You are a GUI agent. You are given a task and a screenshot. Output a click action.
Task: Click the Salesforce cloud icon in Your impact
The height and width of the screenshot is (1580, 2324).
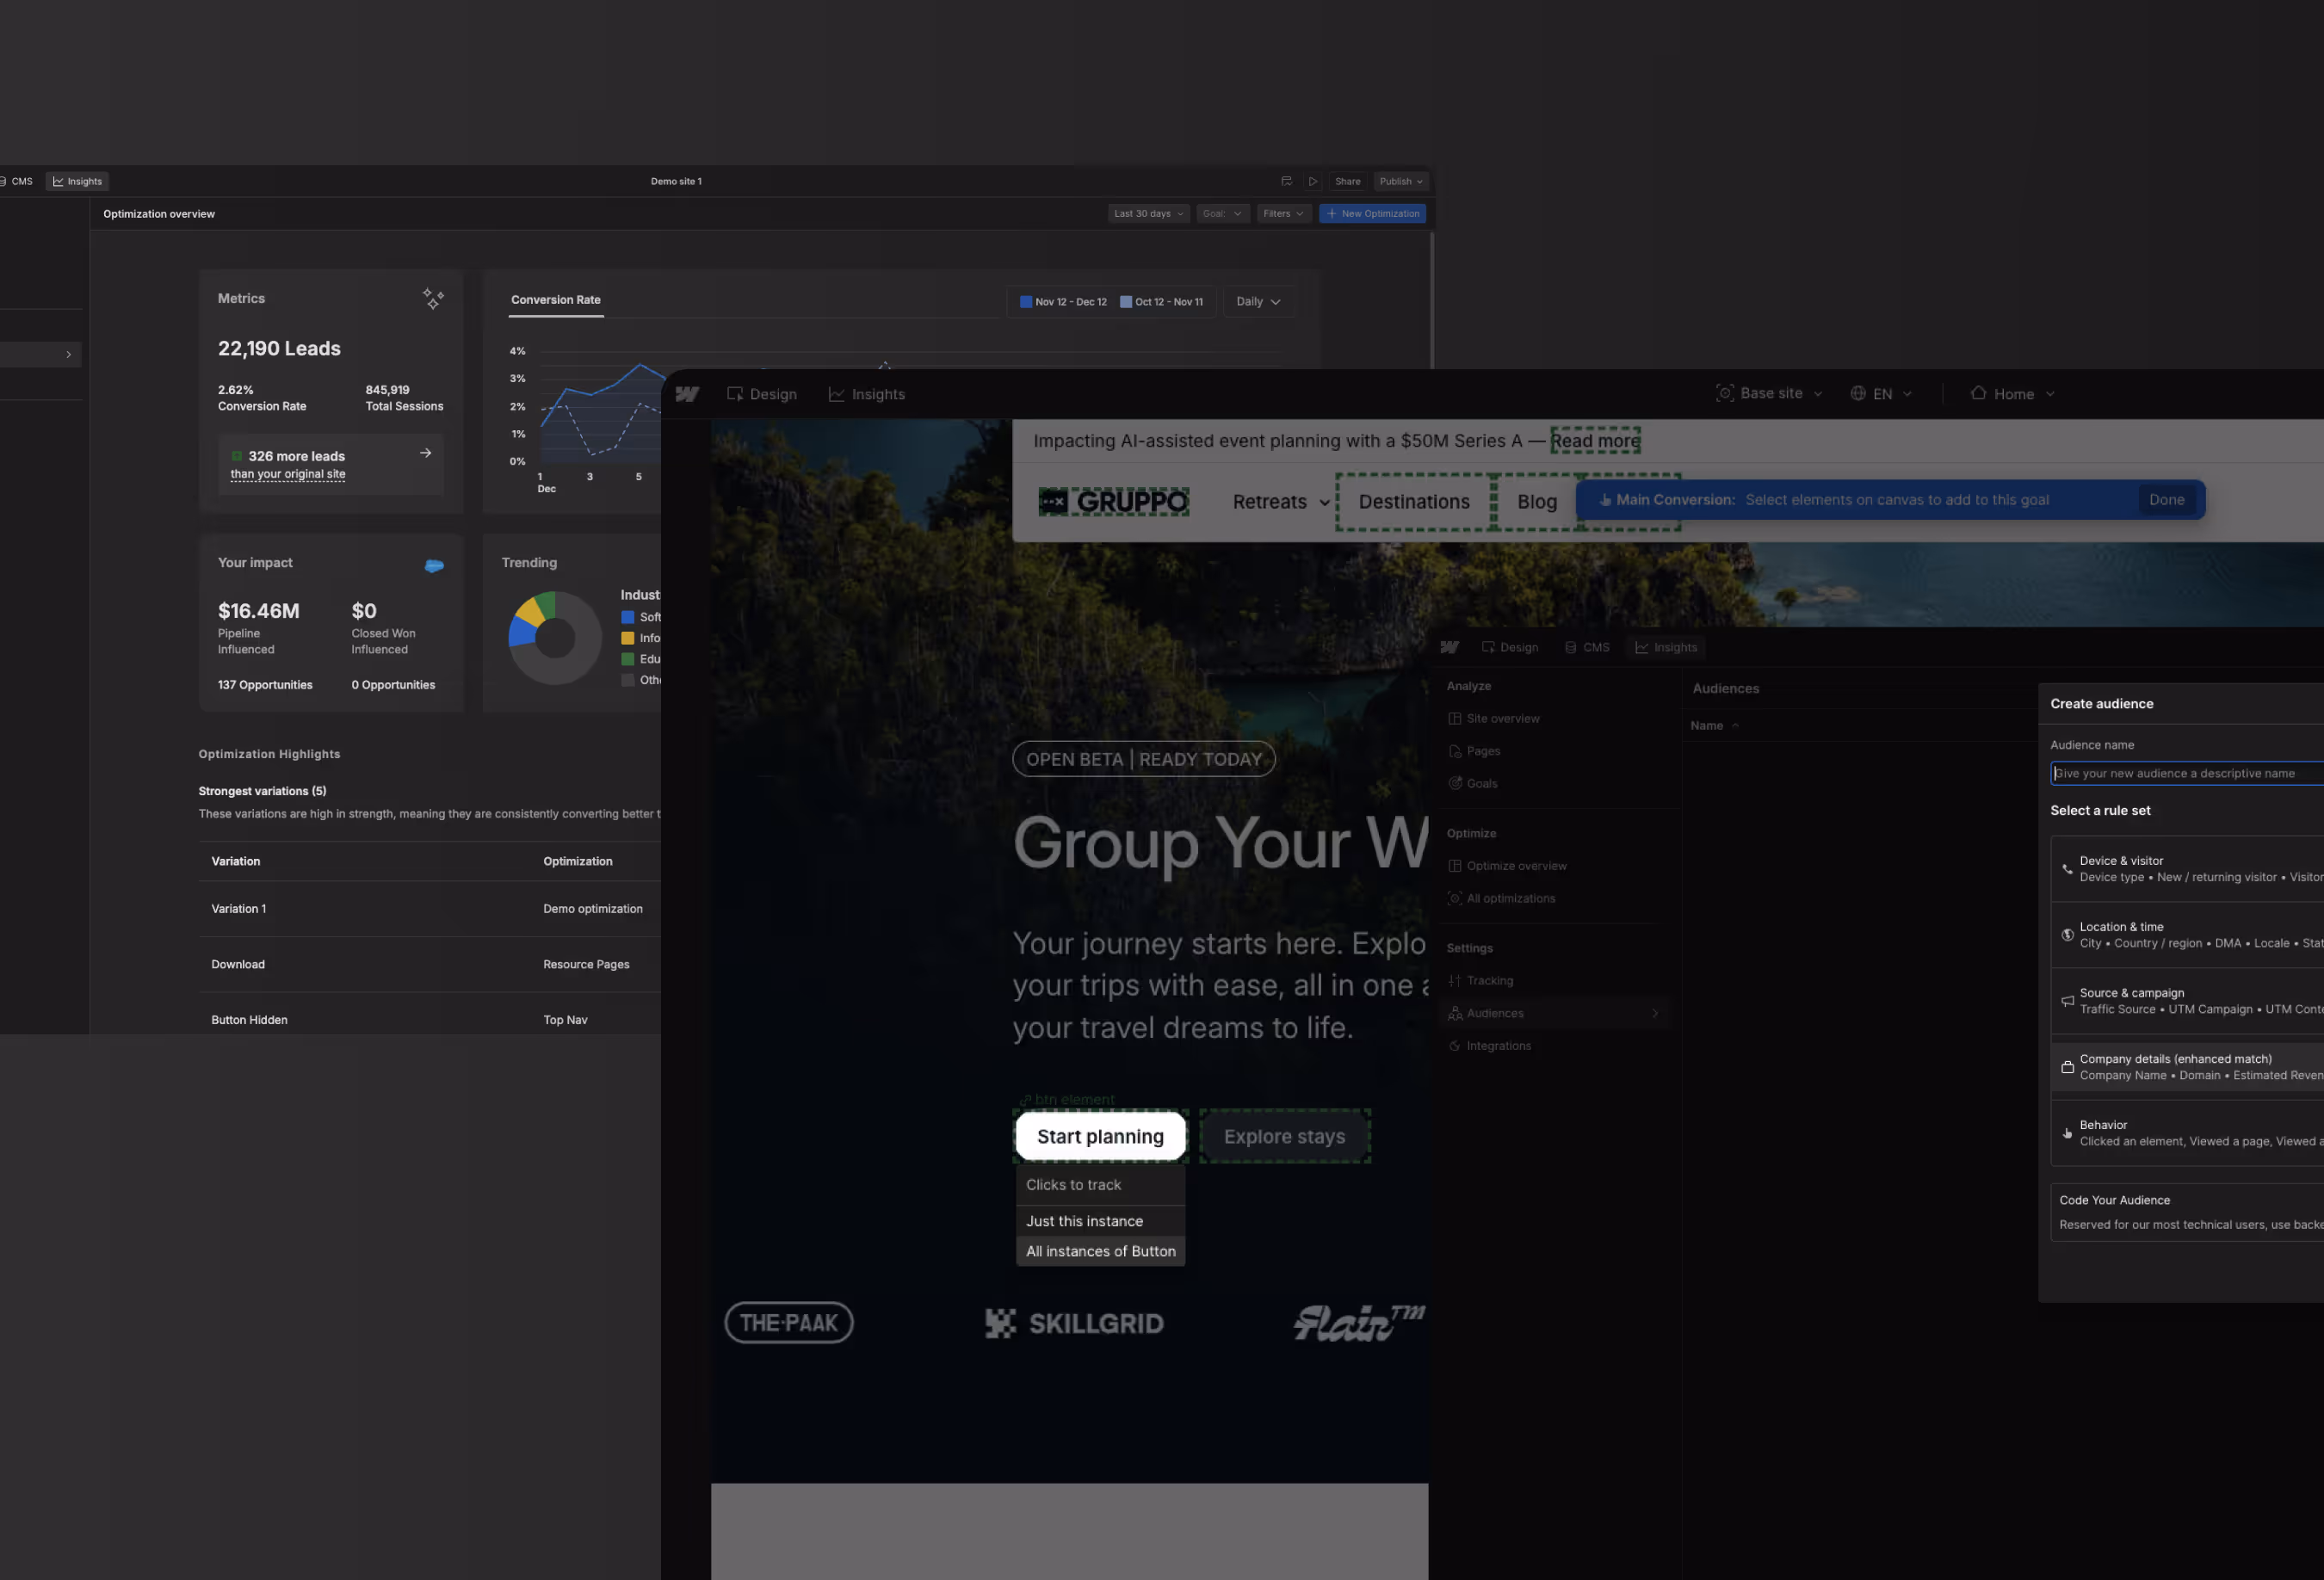[434, 565]
